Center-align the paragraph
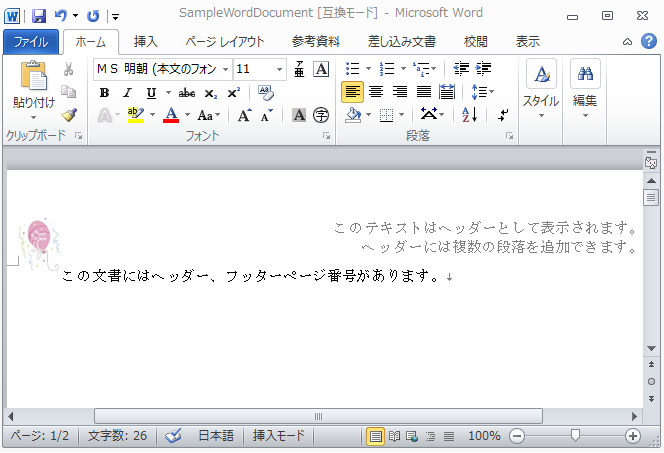Image resolution: width=664 pixels, height=453 pixels. pyautogui.click(x=376, y=92)
